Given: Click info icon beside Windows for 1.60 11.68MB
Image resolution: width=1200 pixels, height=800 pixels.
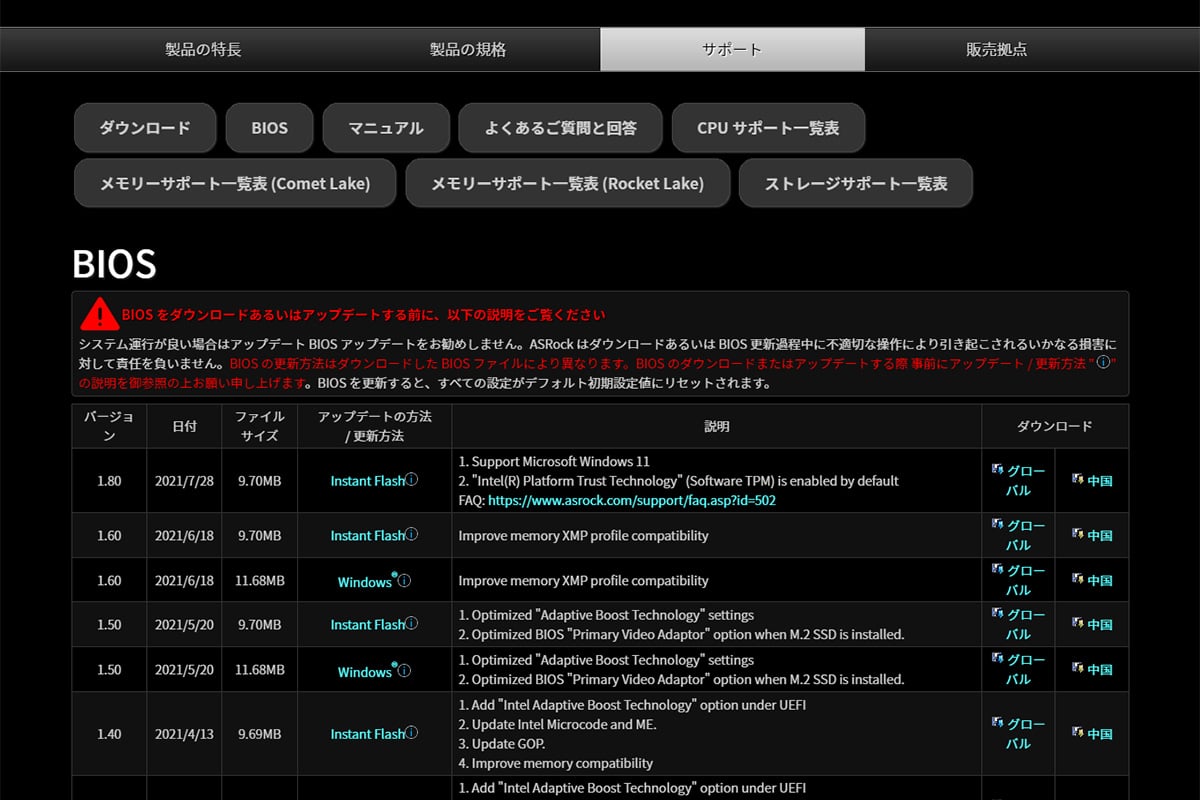Looking at the screenshot, I should [404, 581].
